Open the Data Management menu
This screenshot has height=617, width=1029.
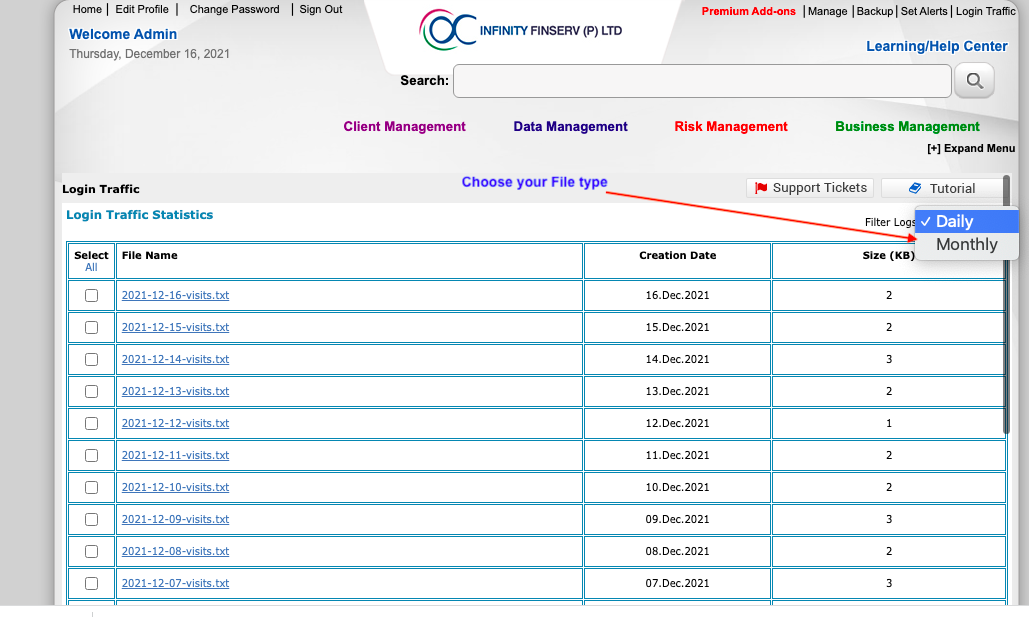pos(570,127)
